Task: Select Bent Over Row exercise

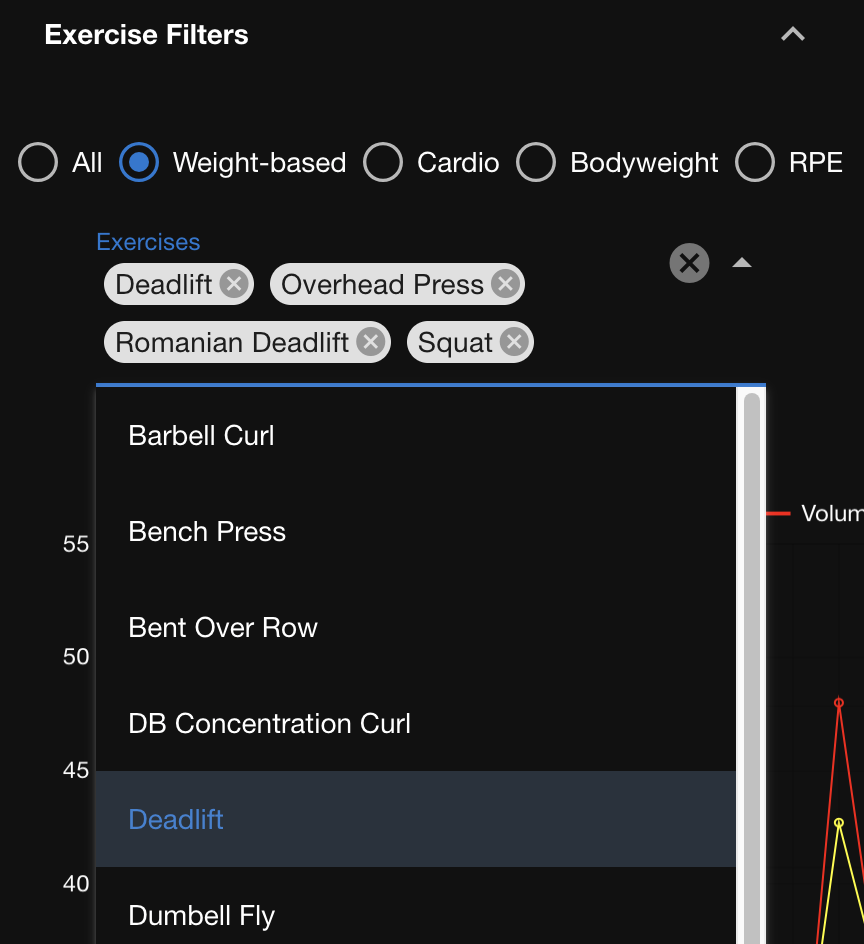Action: coord(223,628)
